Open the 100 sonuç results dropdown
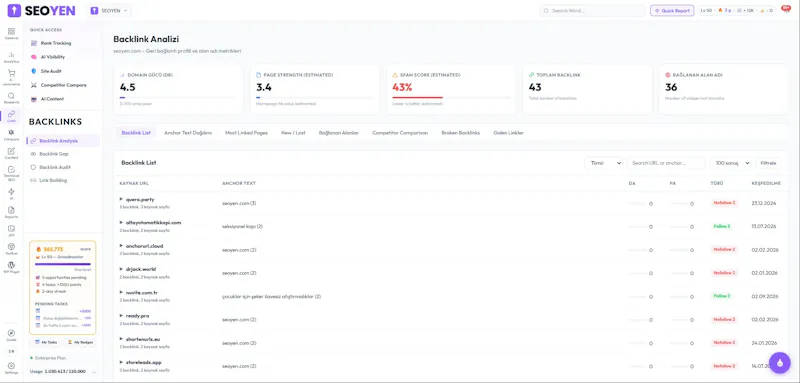Viewport: 800px width, 383px height. 731,163
